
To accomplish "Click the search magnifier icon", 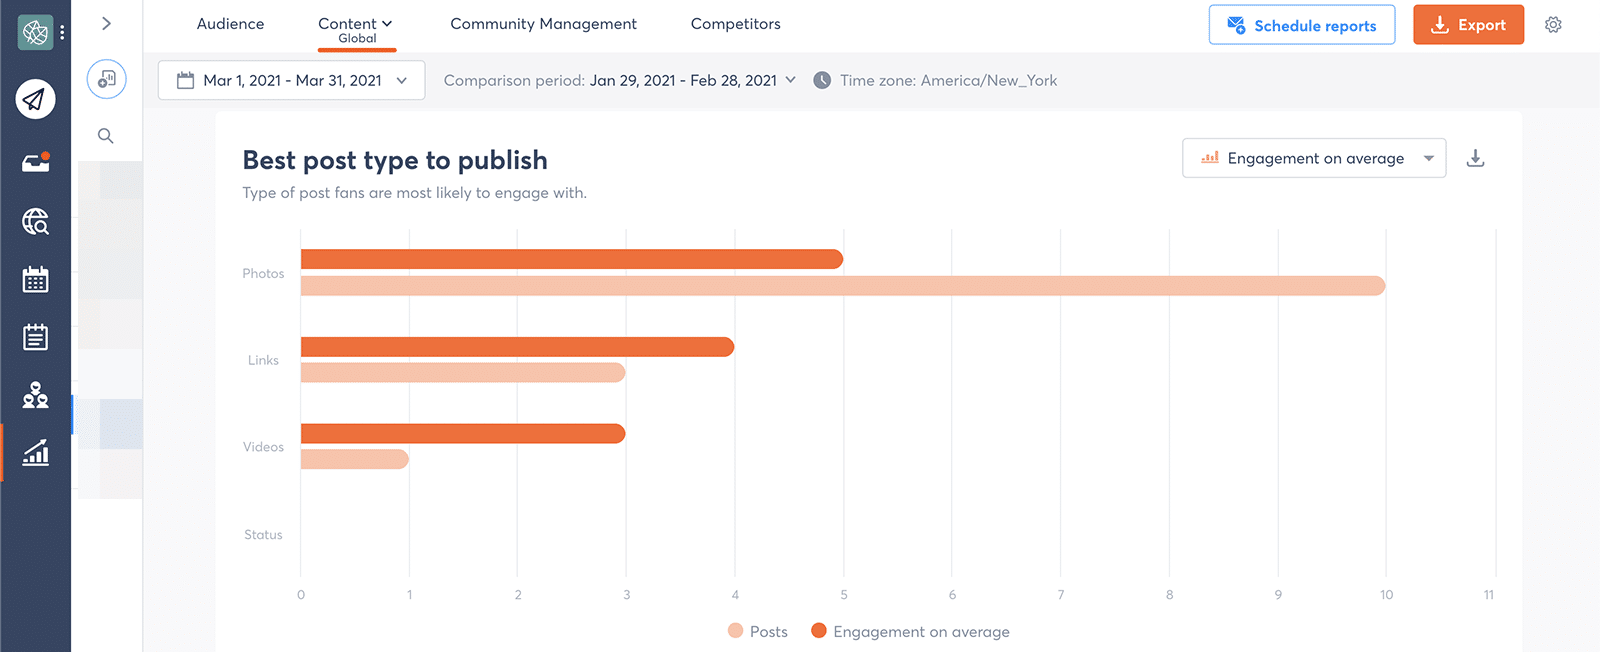I will coord(106,136).
